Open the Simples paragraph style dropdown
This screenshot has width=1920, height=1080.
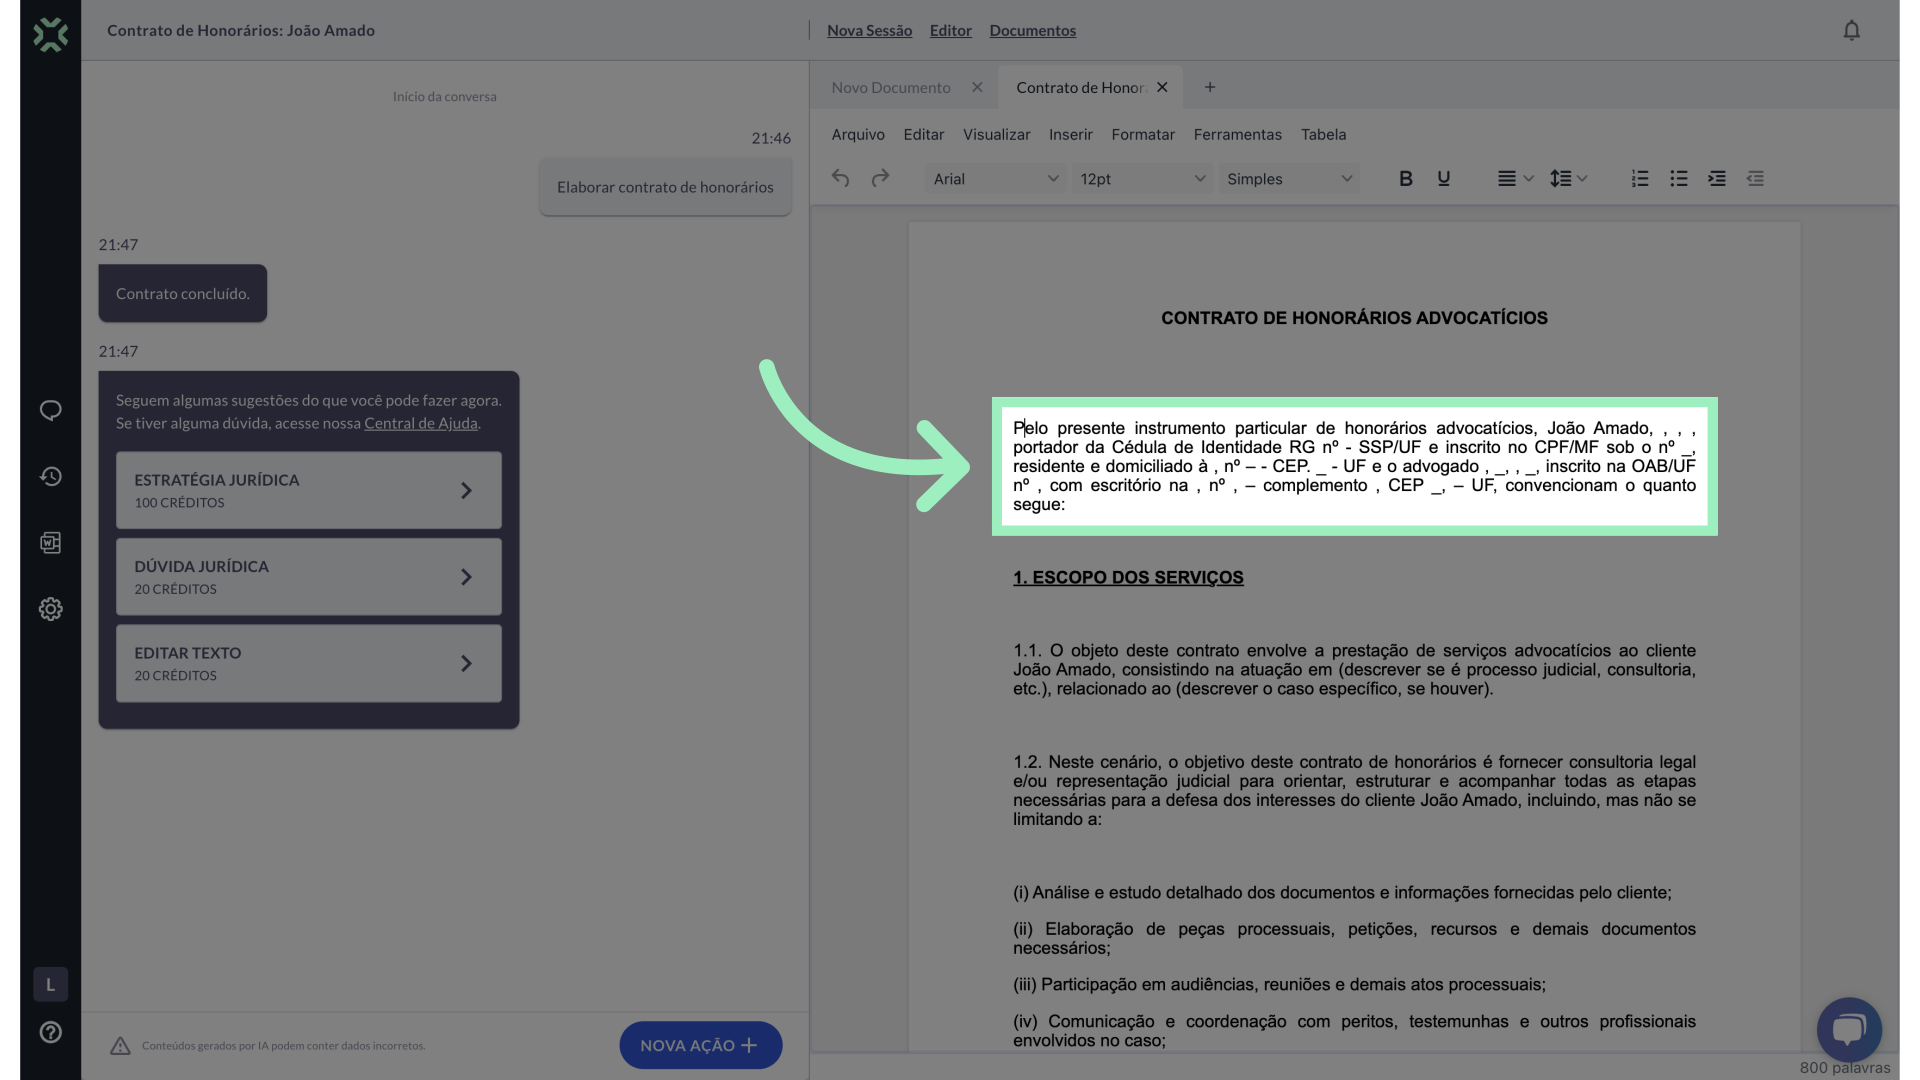pyautogui.click(x=1289, y=178)
